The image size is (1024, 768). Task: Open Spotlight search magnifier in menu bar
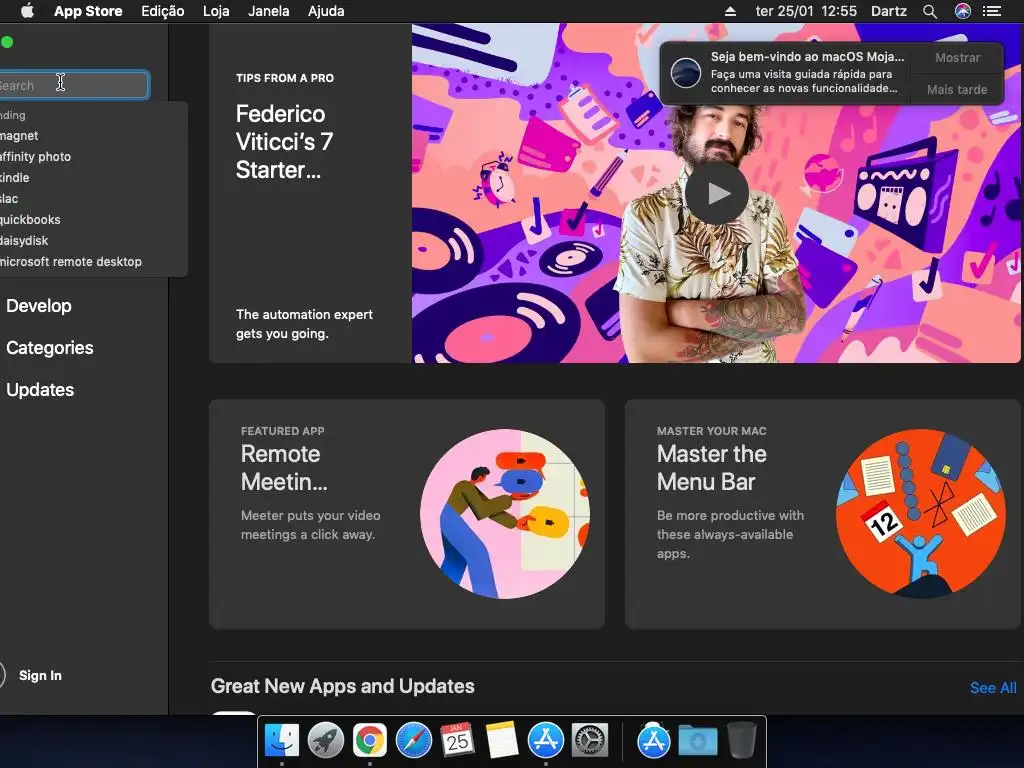pos(930,11)
